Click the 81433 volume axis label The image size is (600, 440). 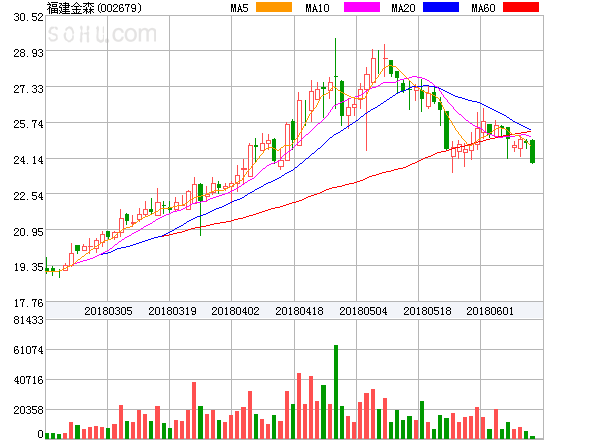[x=28, y=320]
